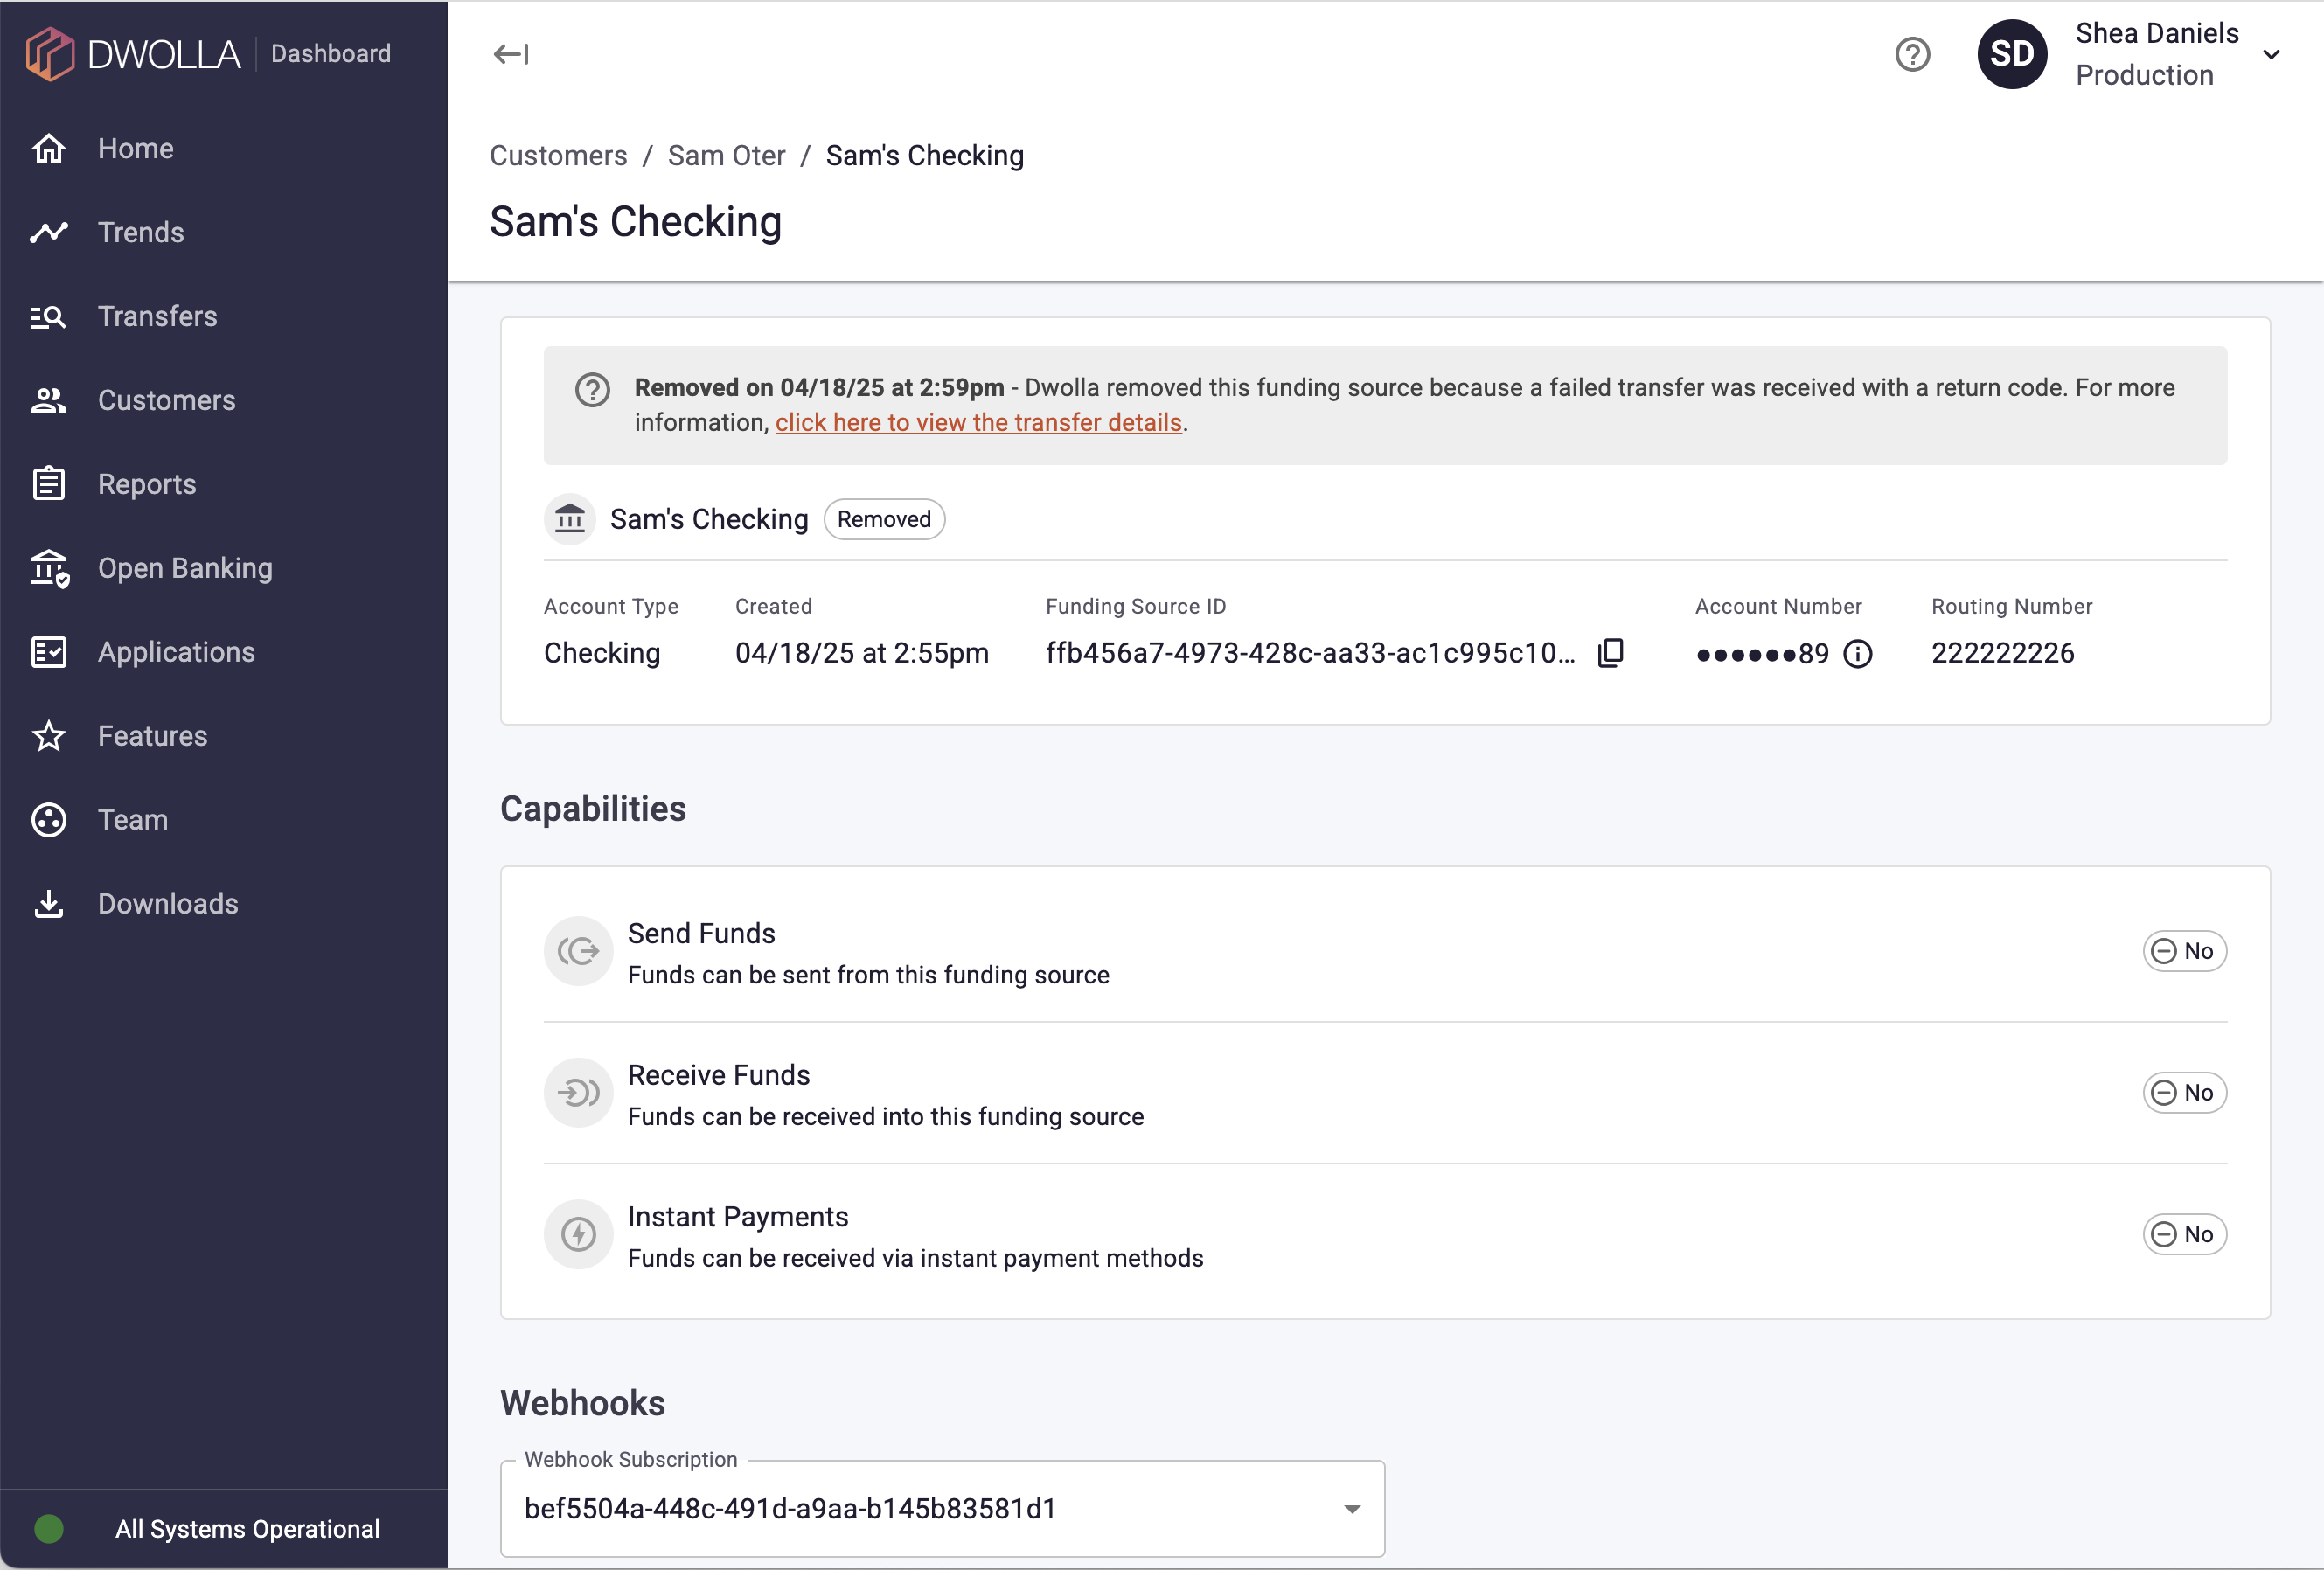Screen dimensions: 2324x1570
Task: Click the bank icon beside Sam's Checking
Action: (570, 519)
